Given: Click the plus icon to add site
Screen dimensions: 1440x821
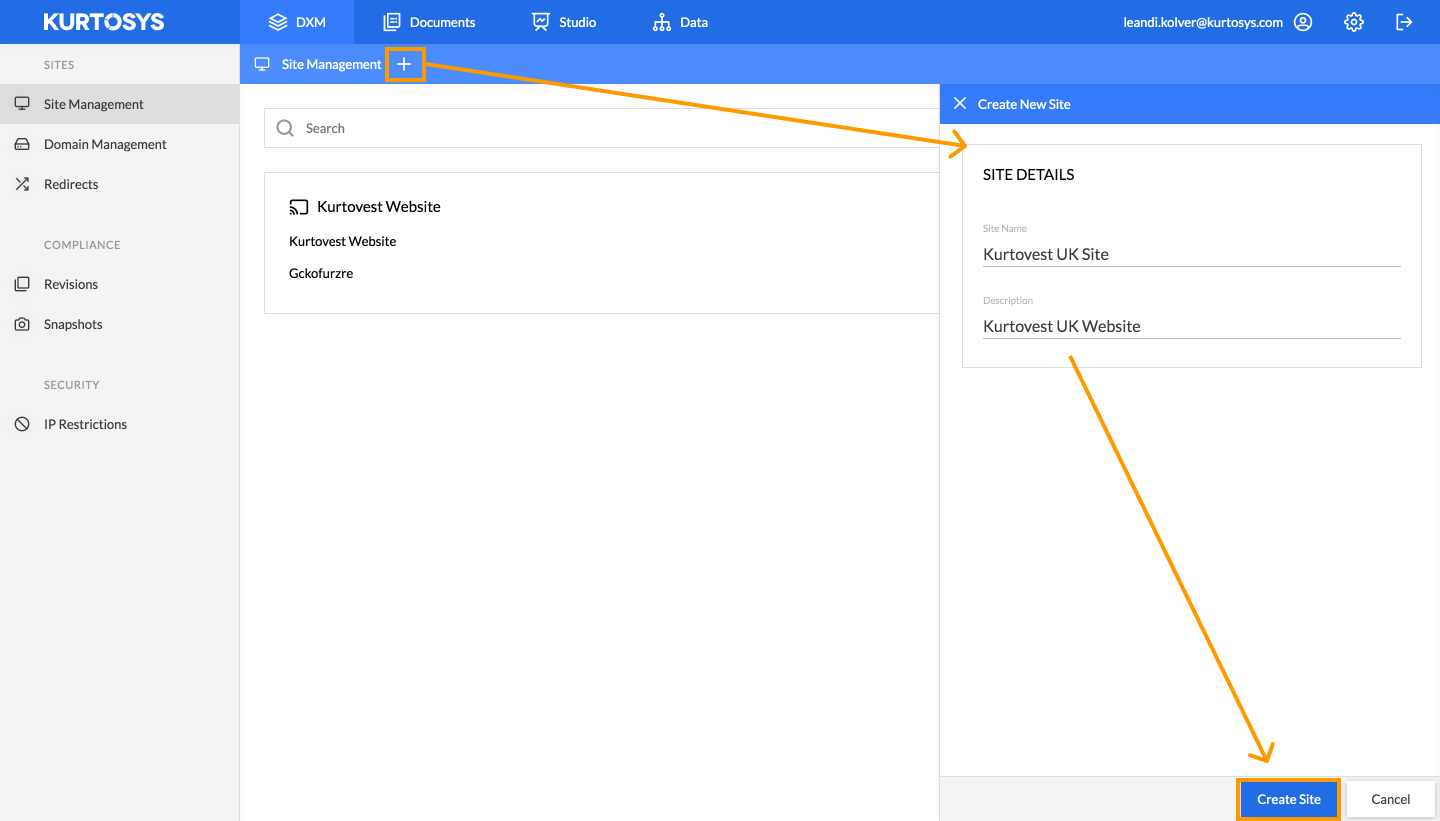Looking at the screenshot, I should coord(404,64).
